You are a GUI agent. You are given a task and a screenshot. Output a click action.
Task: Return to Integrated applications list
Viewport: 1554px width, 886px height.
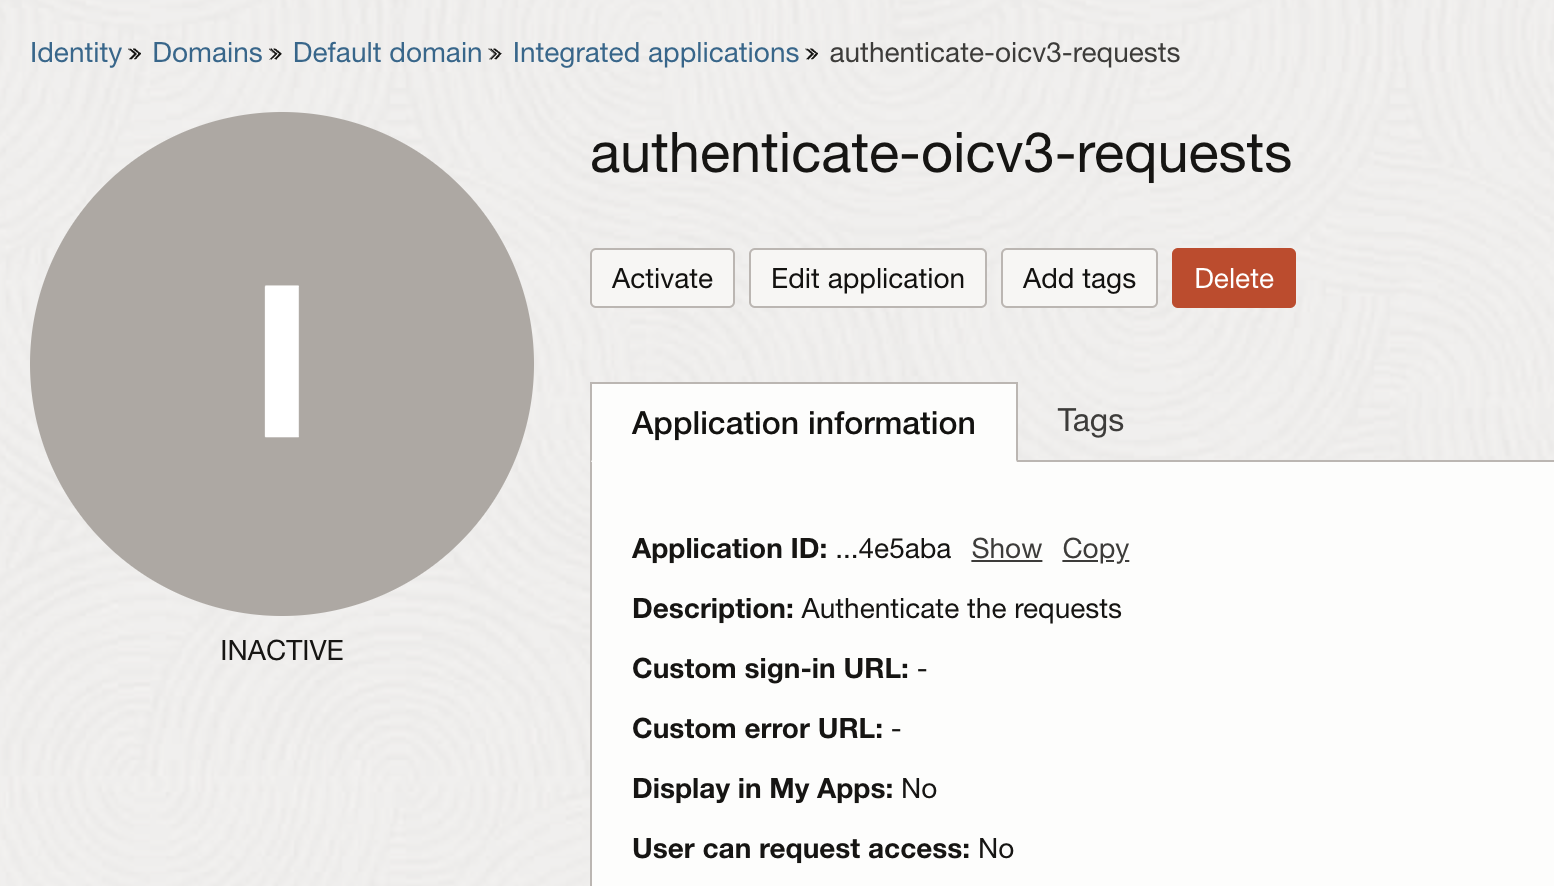click(x=655, y=53)
